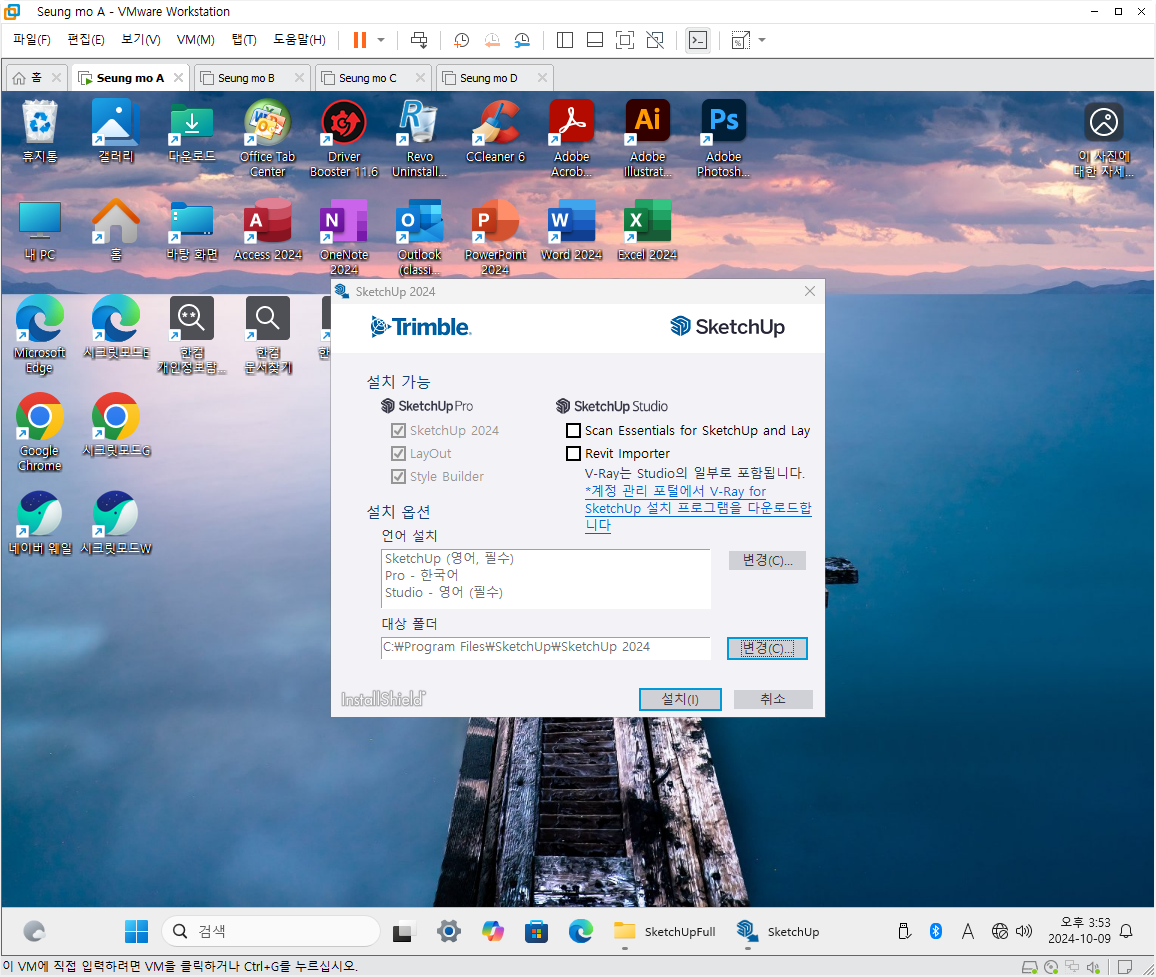The height and width of the screenshot is (977, 1156).
Task: Open OneNote 2024 shortcut
Action: coord(344,237)
